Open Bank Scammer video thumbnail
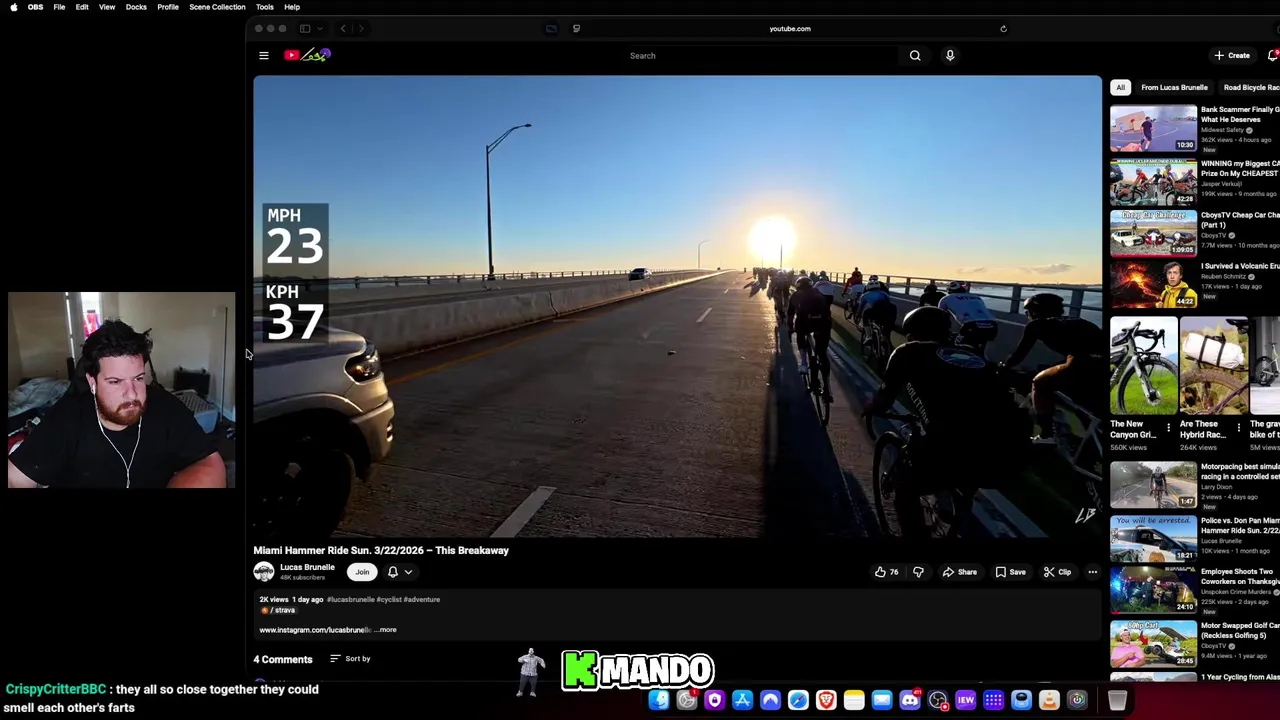The height and width of the screenshot is (720, 1280). coord(1153,129)
